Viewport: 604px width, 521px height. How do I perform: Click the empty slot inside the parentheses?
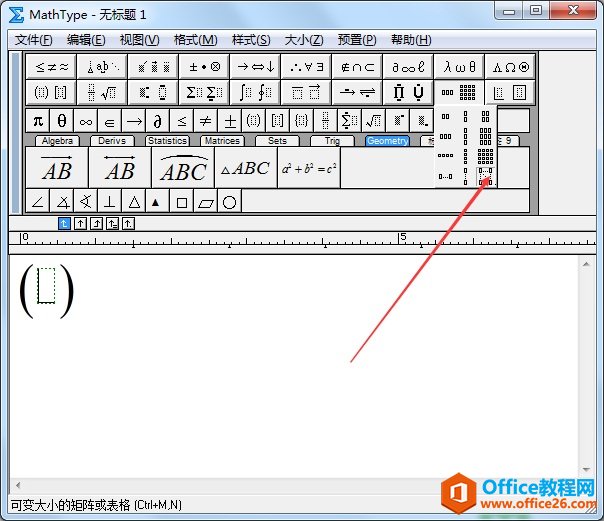pos(46,286)
